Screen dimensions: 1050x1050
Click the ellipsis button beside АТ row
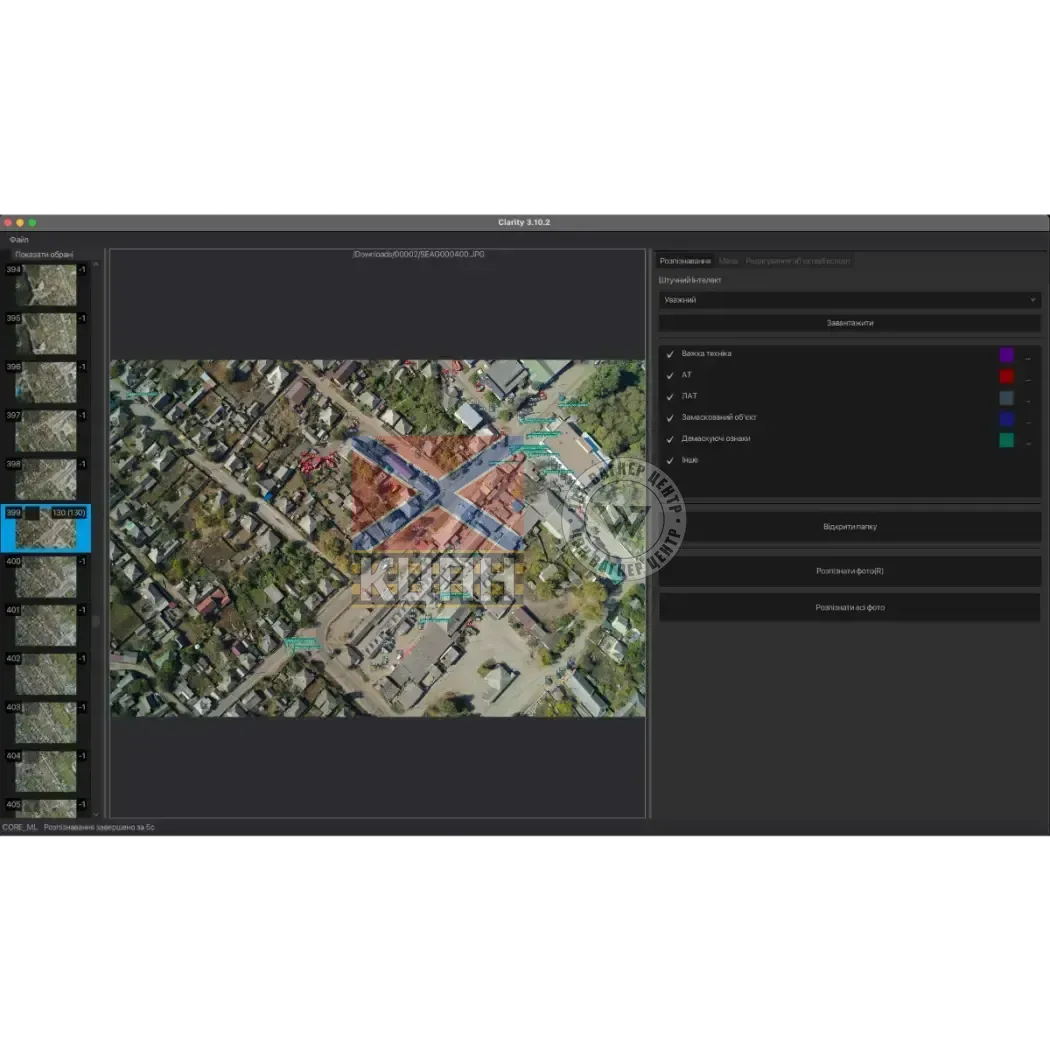[x=1028, y=378]
